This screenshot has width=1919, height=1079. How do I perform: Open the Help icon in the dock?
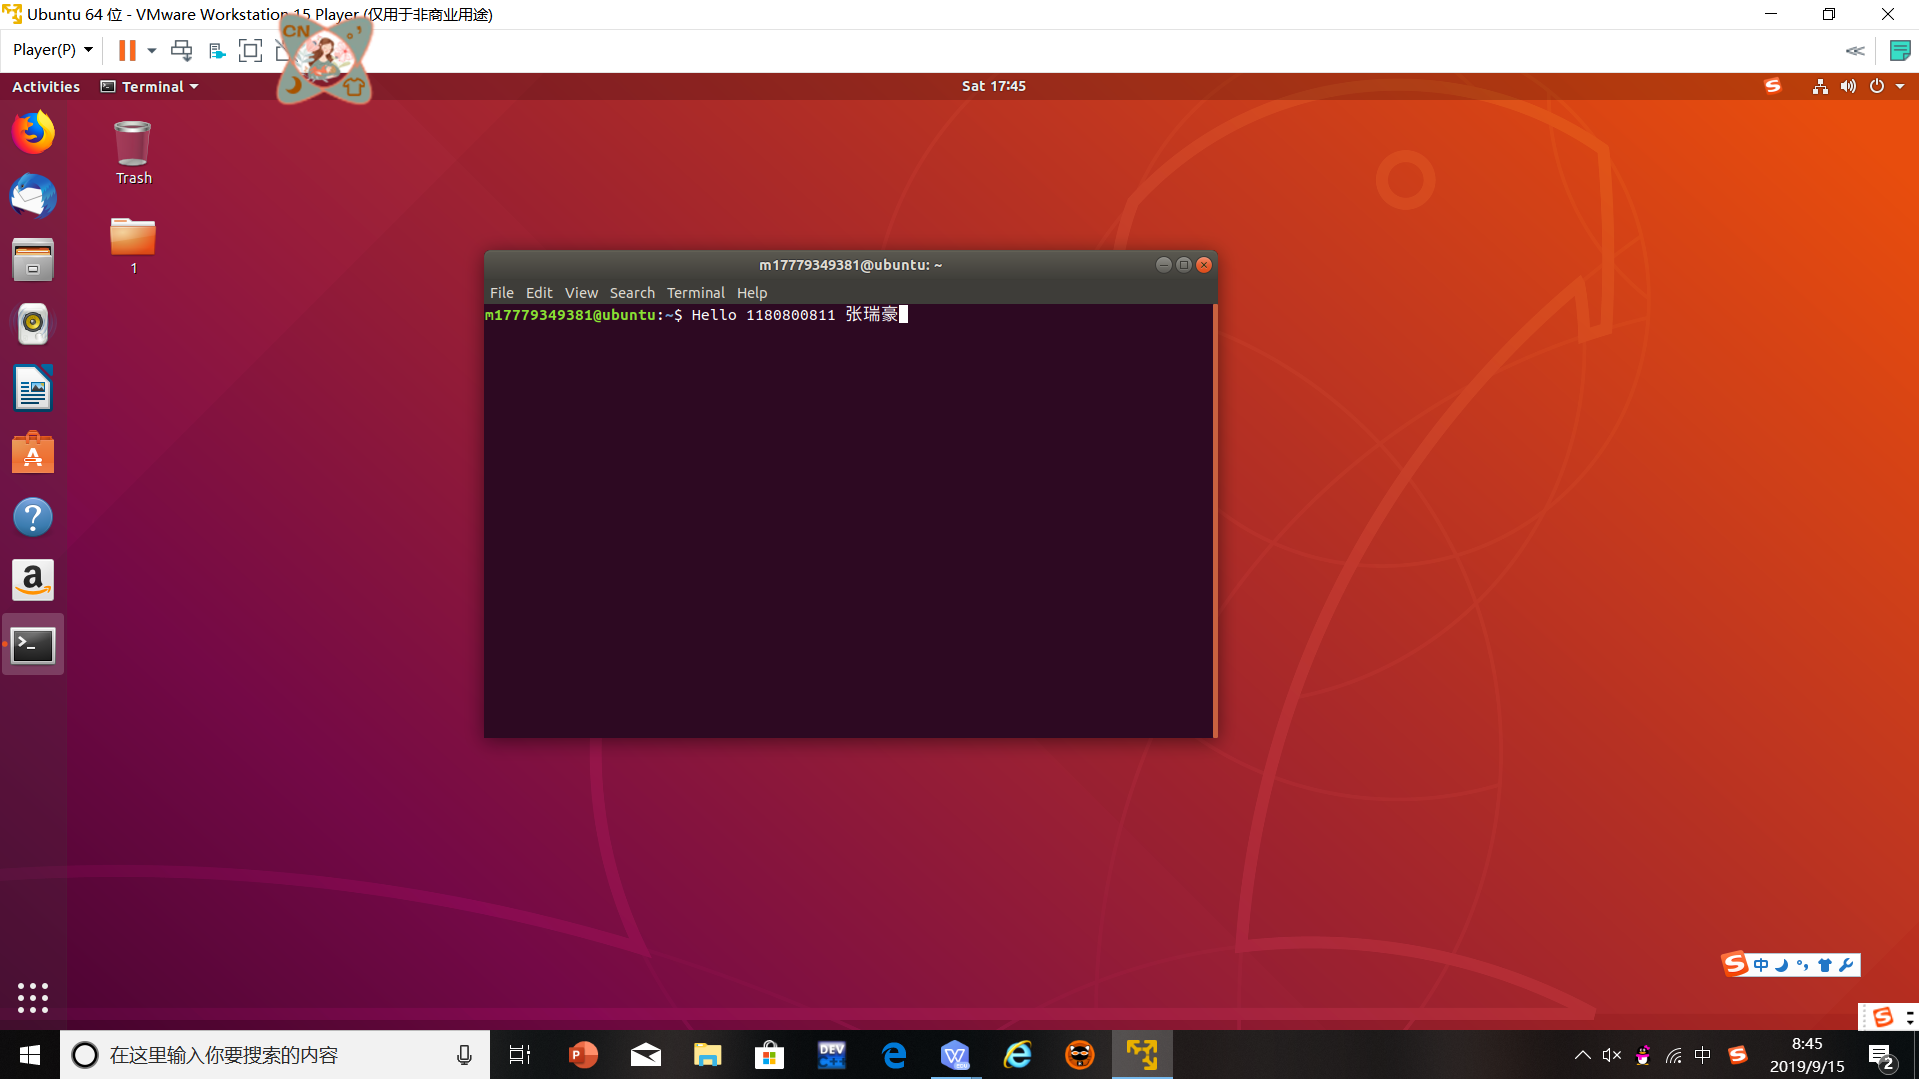pyautogui.click(x=33, y=517)
